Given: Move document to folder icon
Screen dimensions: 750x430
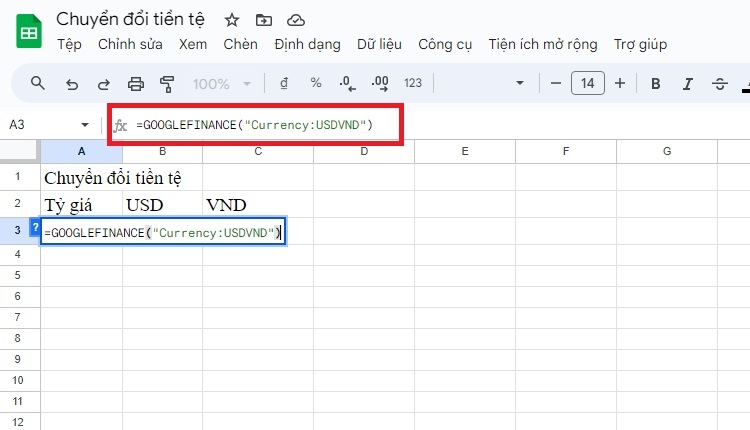Looking at the screenshot, I should click(x=264, y=20).
